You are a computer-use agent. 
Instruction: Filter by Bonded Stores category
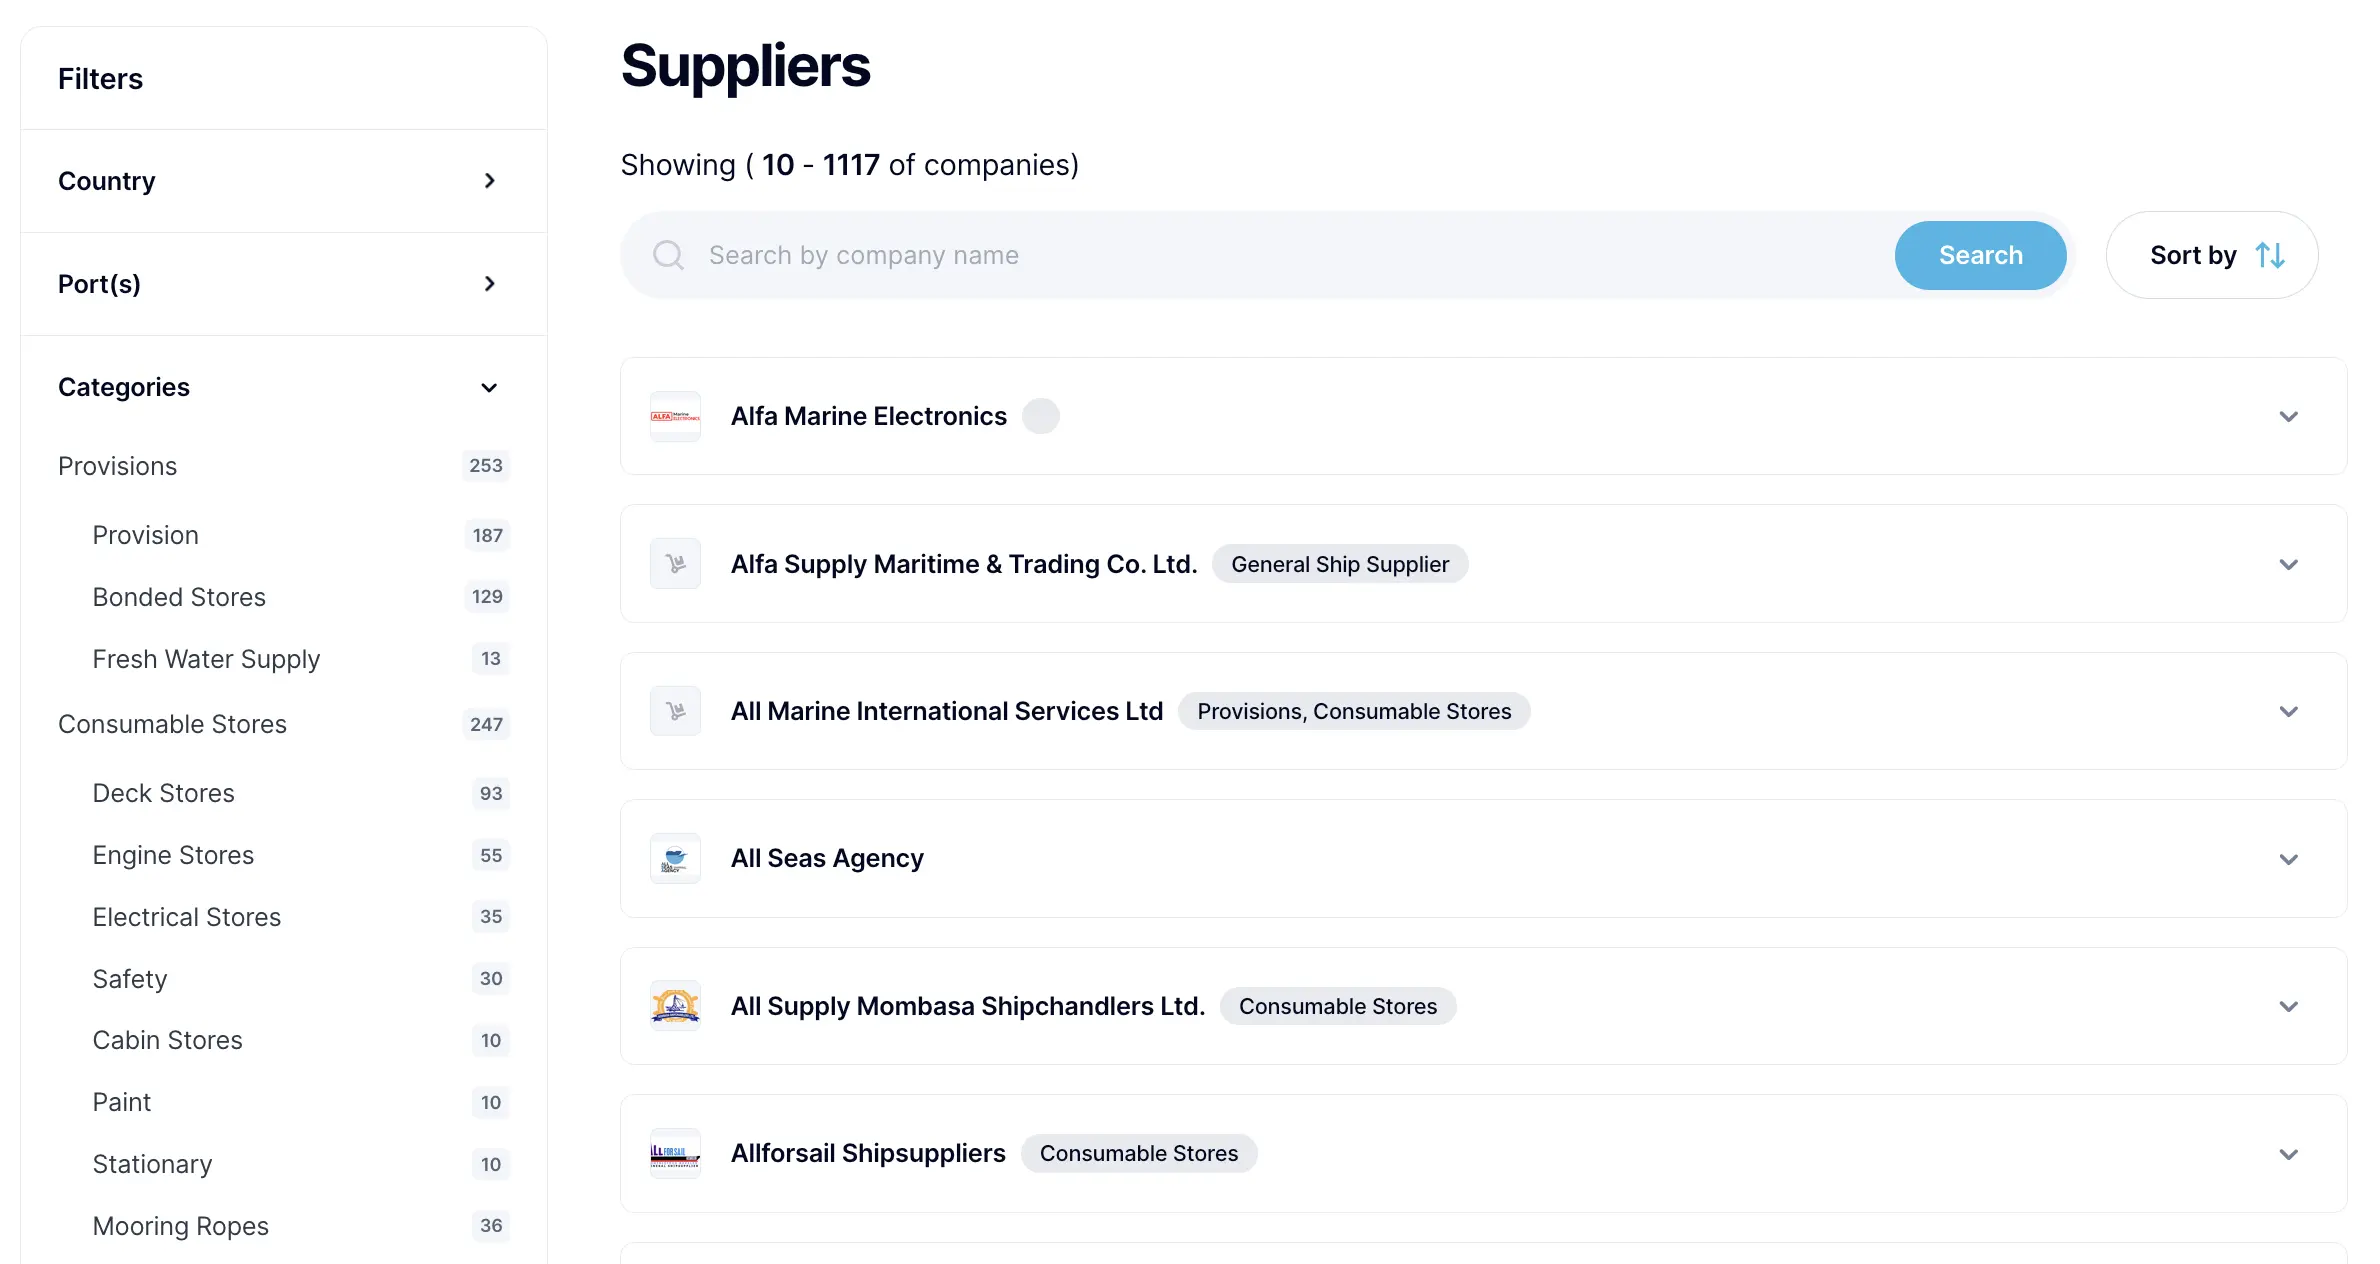tap(179, 597)
